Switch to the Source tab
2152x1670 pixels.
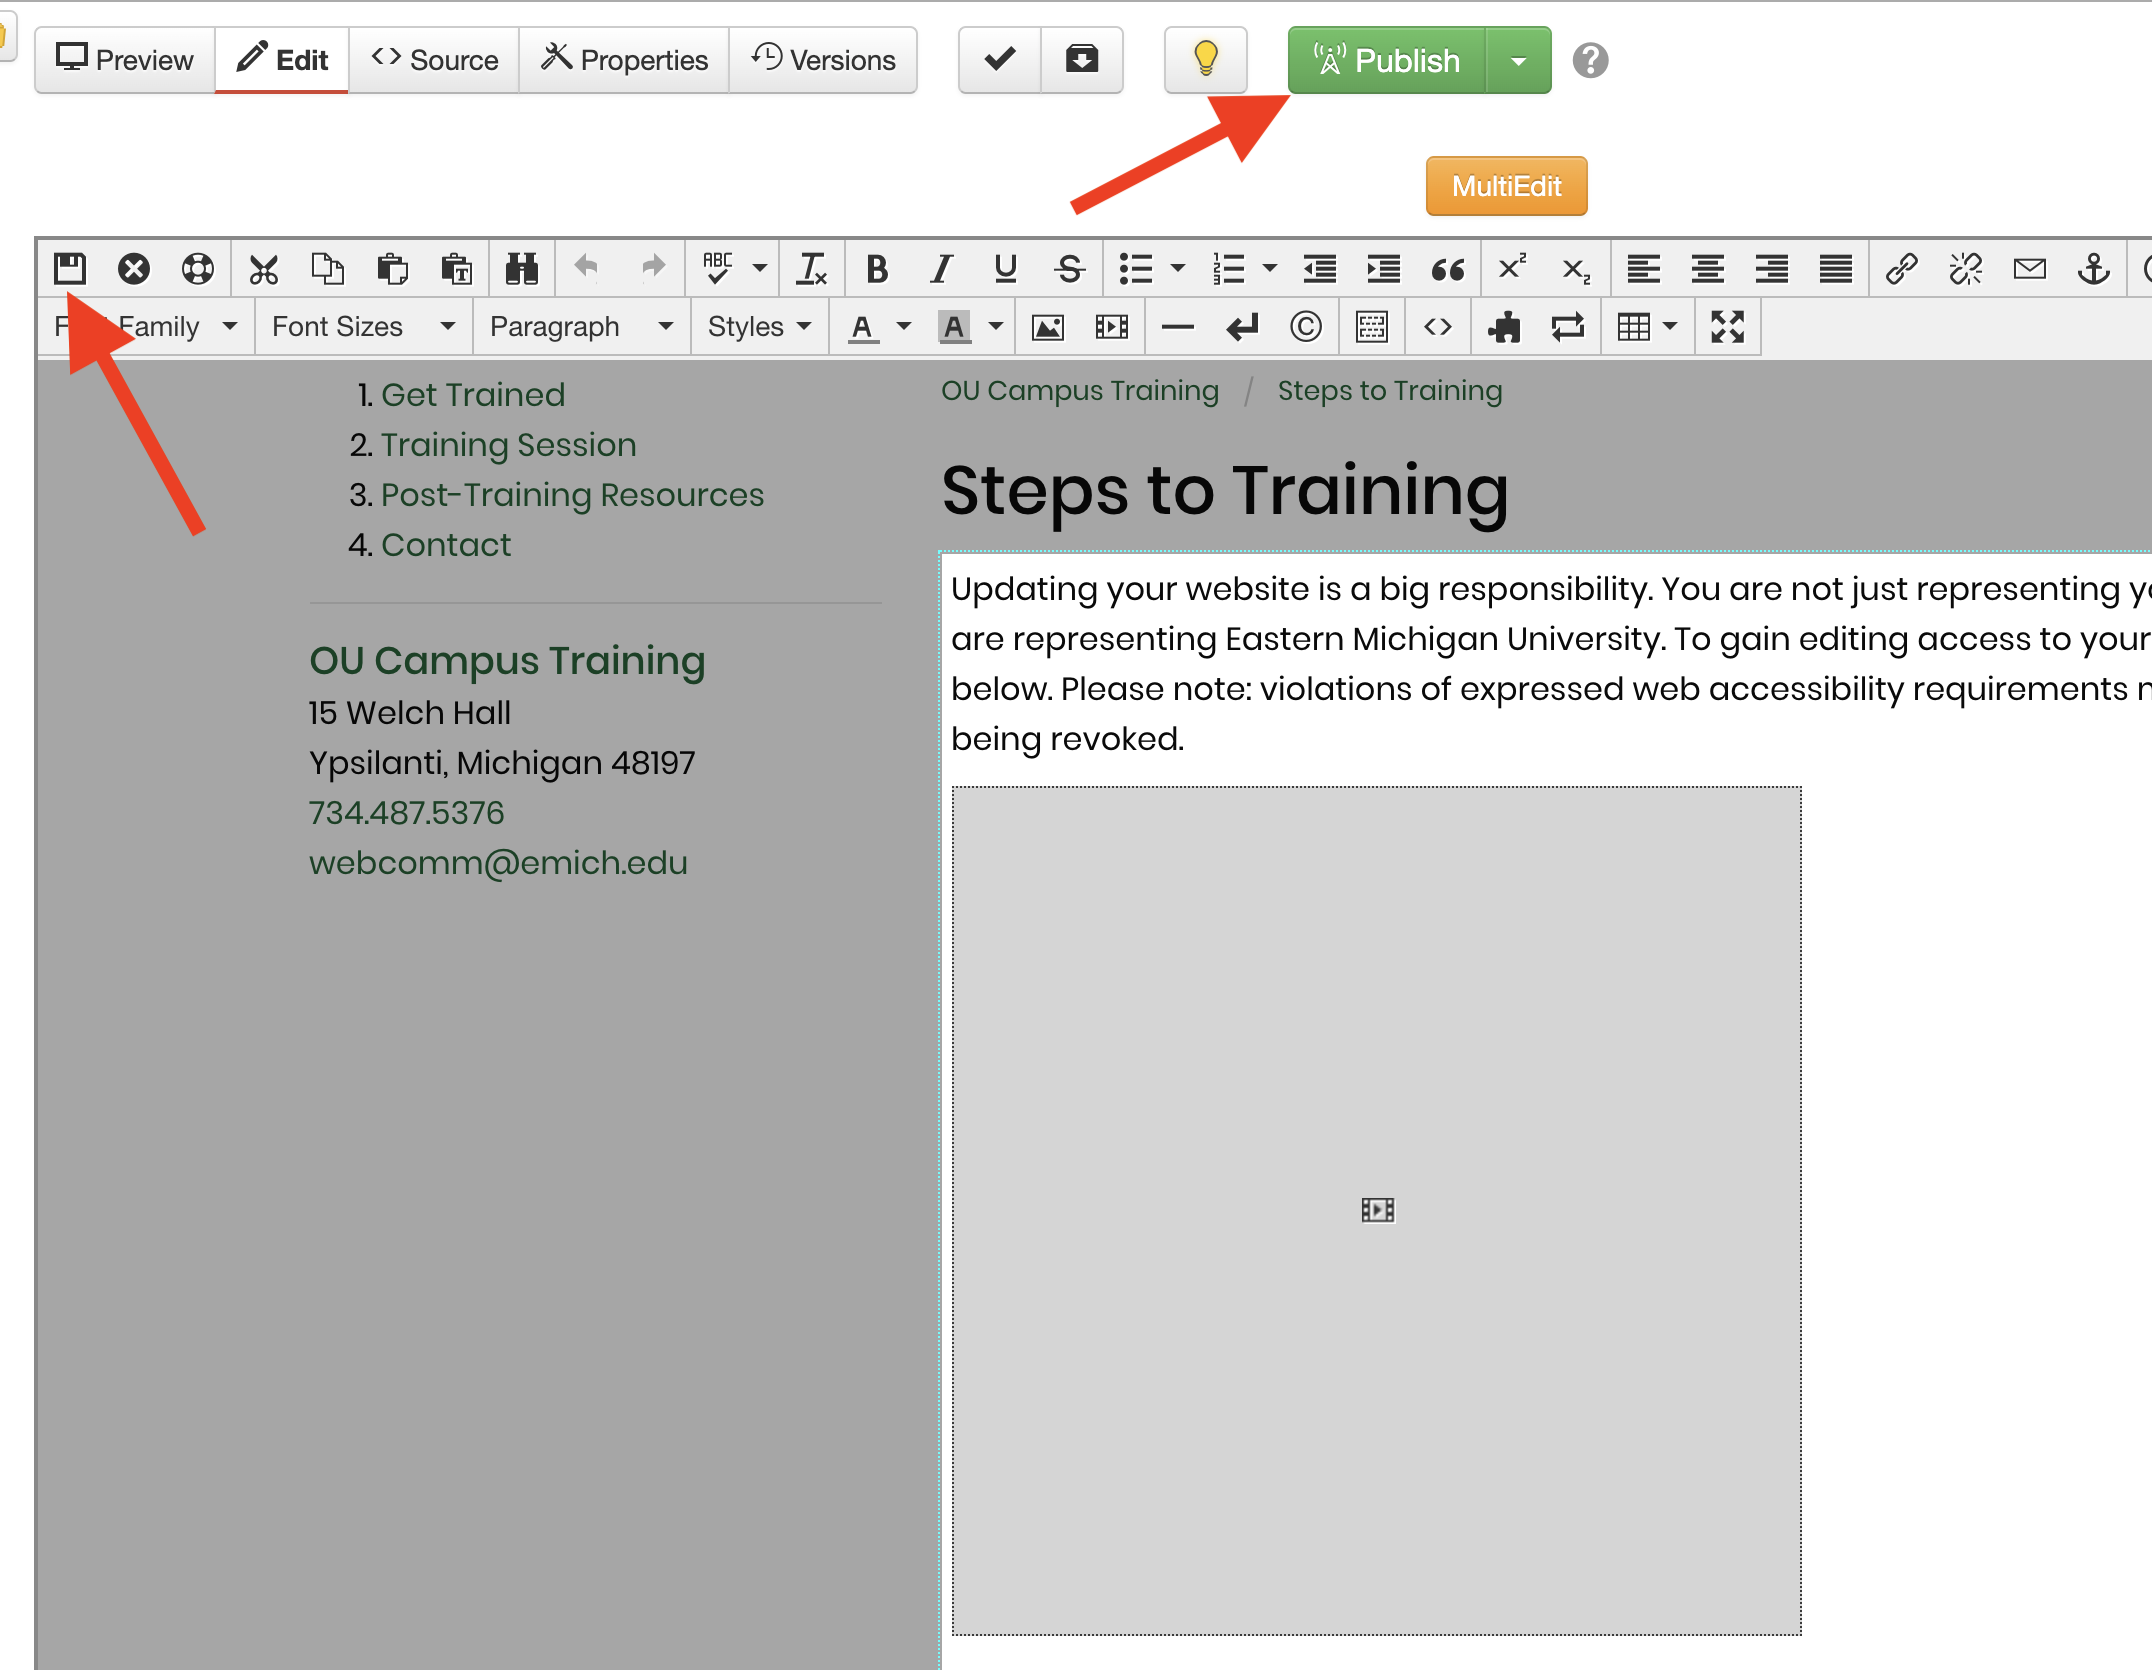[x=434, y=60]
